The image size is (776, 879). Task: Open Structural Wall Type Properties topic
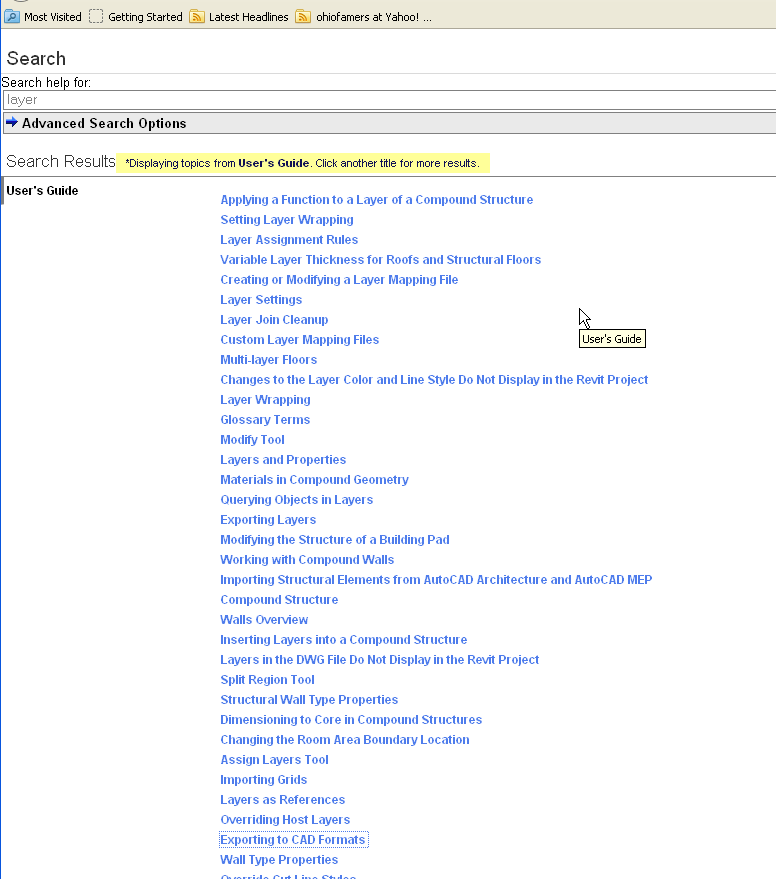(x=309, y=700)
